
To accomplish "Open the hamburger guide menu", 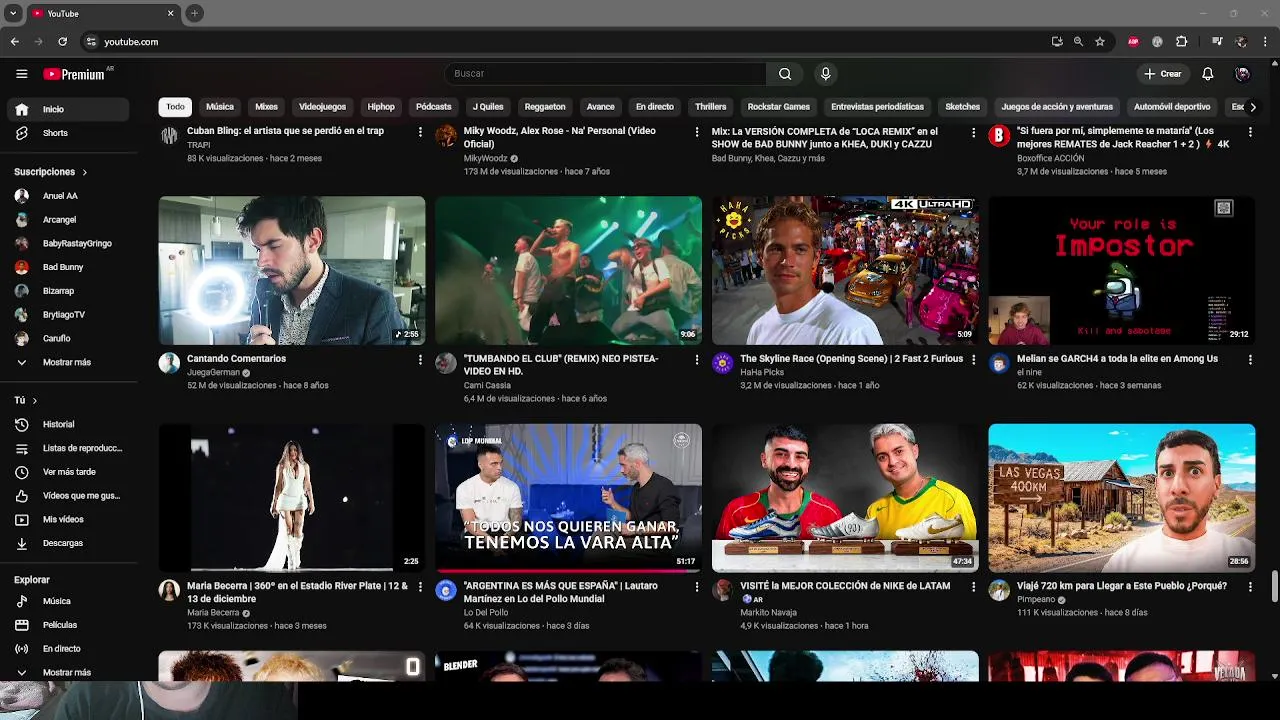I will click(x=21, y=73).
